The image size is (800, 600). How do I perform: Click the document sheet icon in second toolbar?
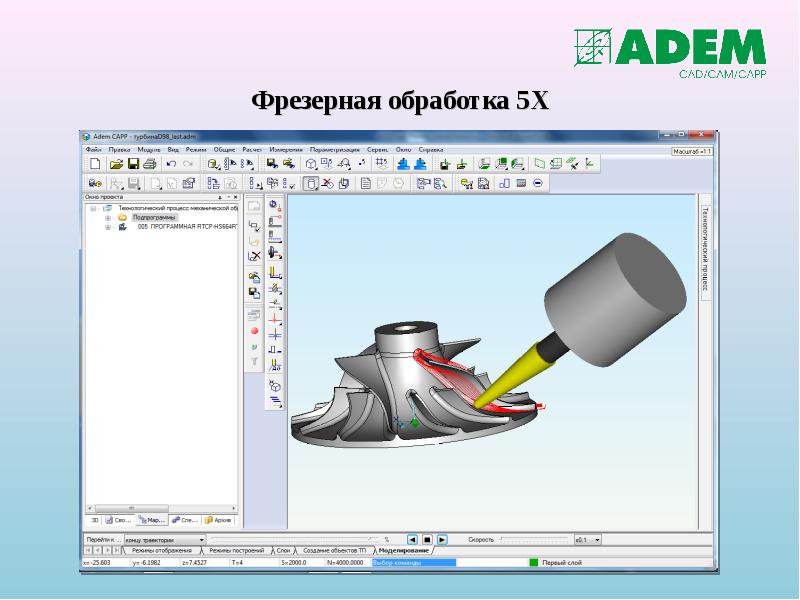365,183
